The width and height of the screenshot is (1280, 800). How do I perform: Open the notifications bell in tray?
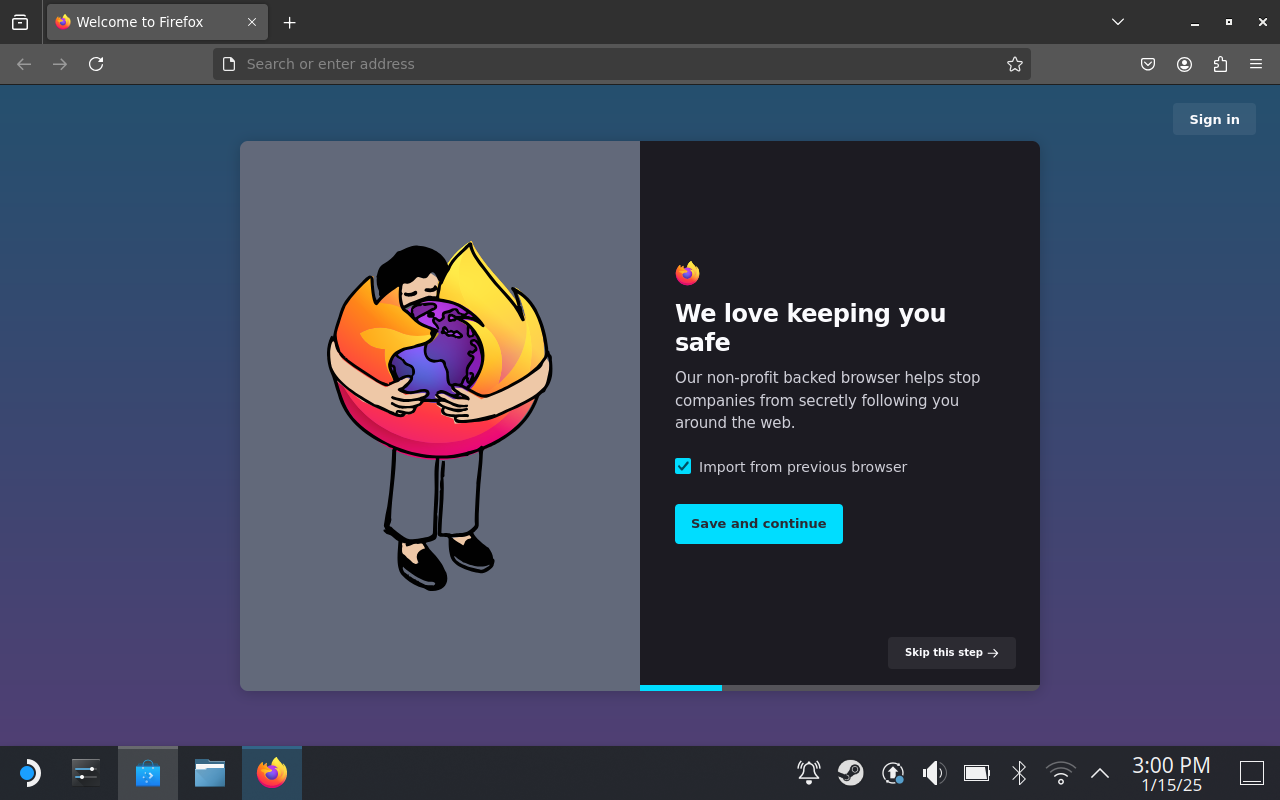coord(808,772)
